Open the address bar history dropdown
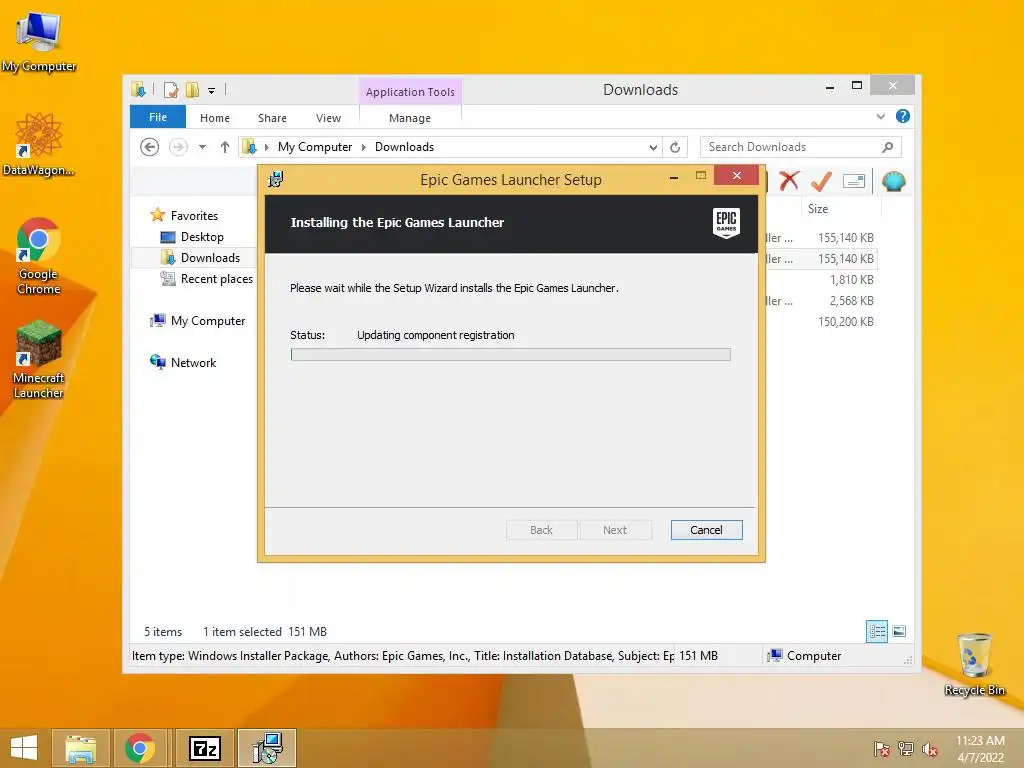The height and width of the screenshot is (768, 1024). (x=653, y=148)
